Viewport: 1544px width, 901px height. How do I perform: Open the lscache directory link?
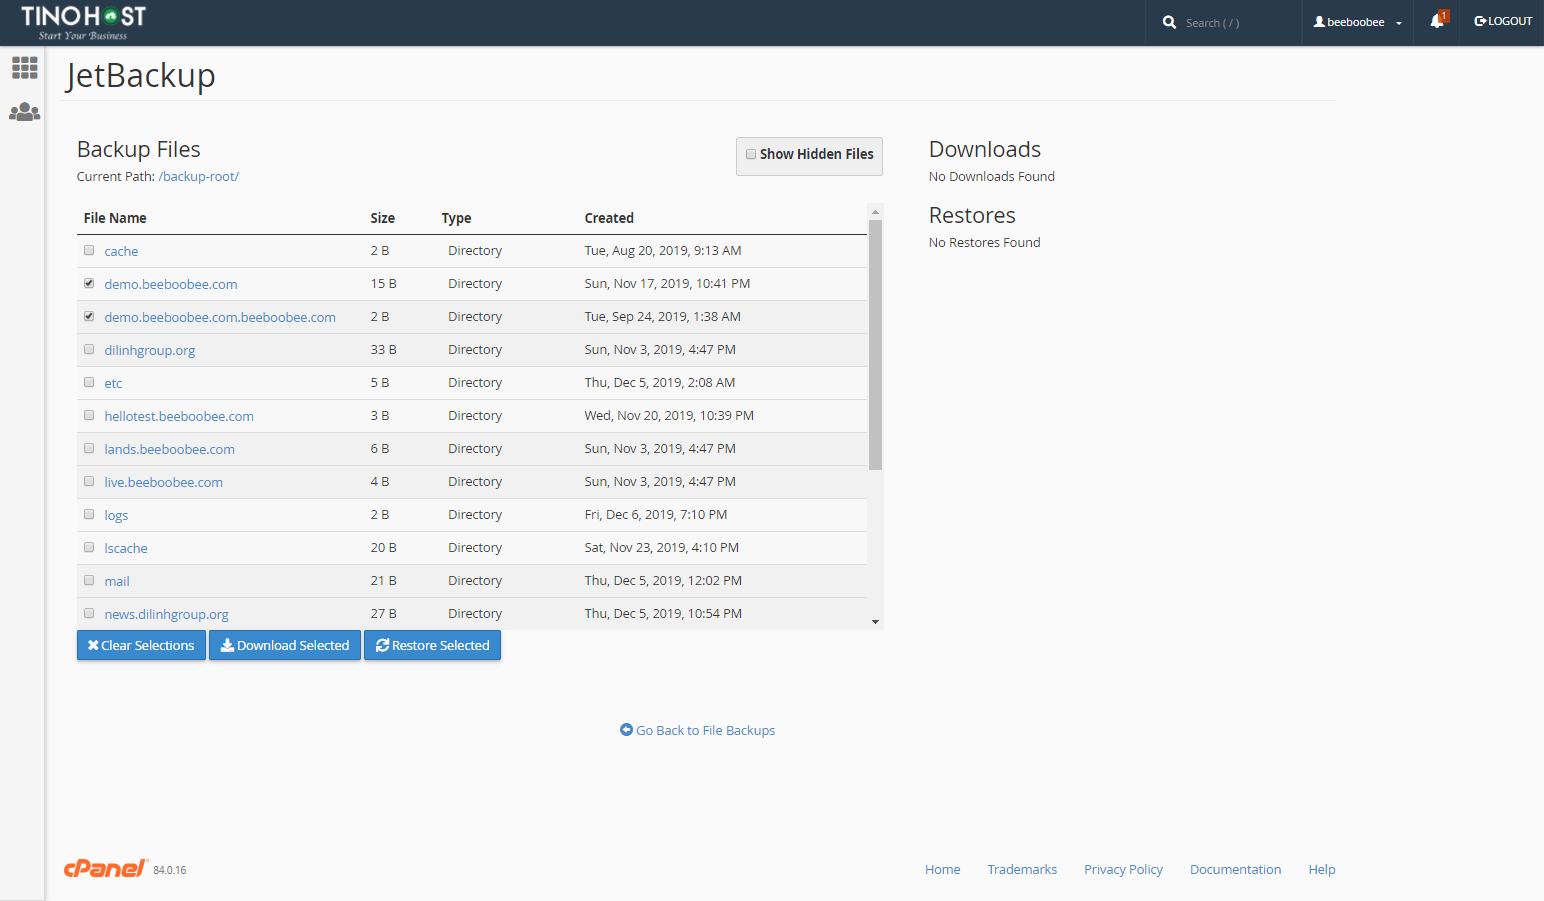pos(126,548)
